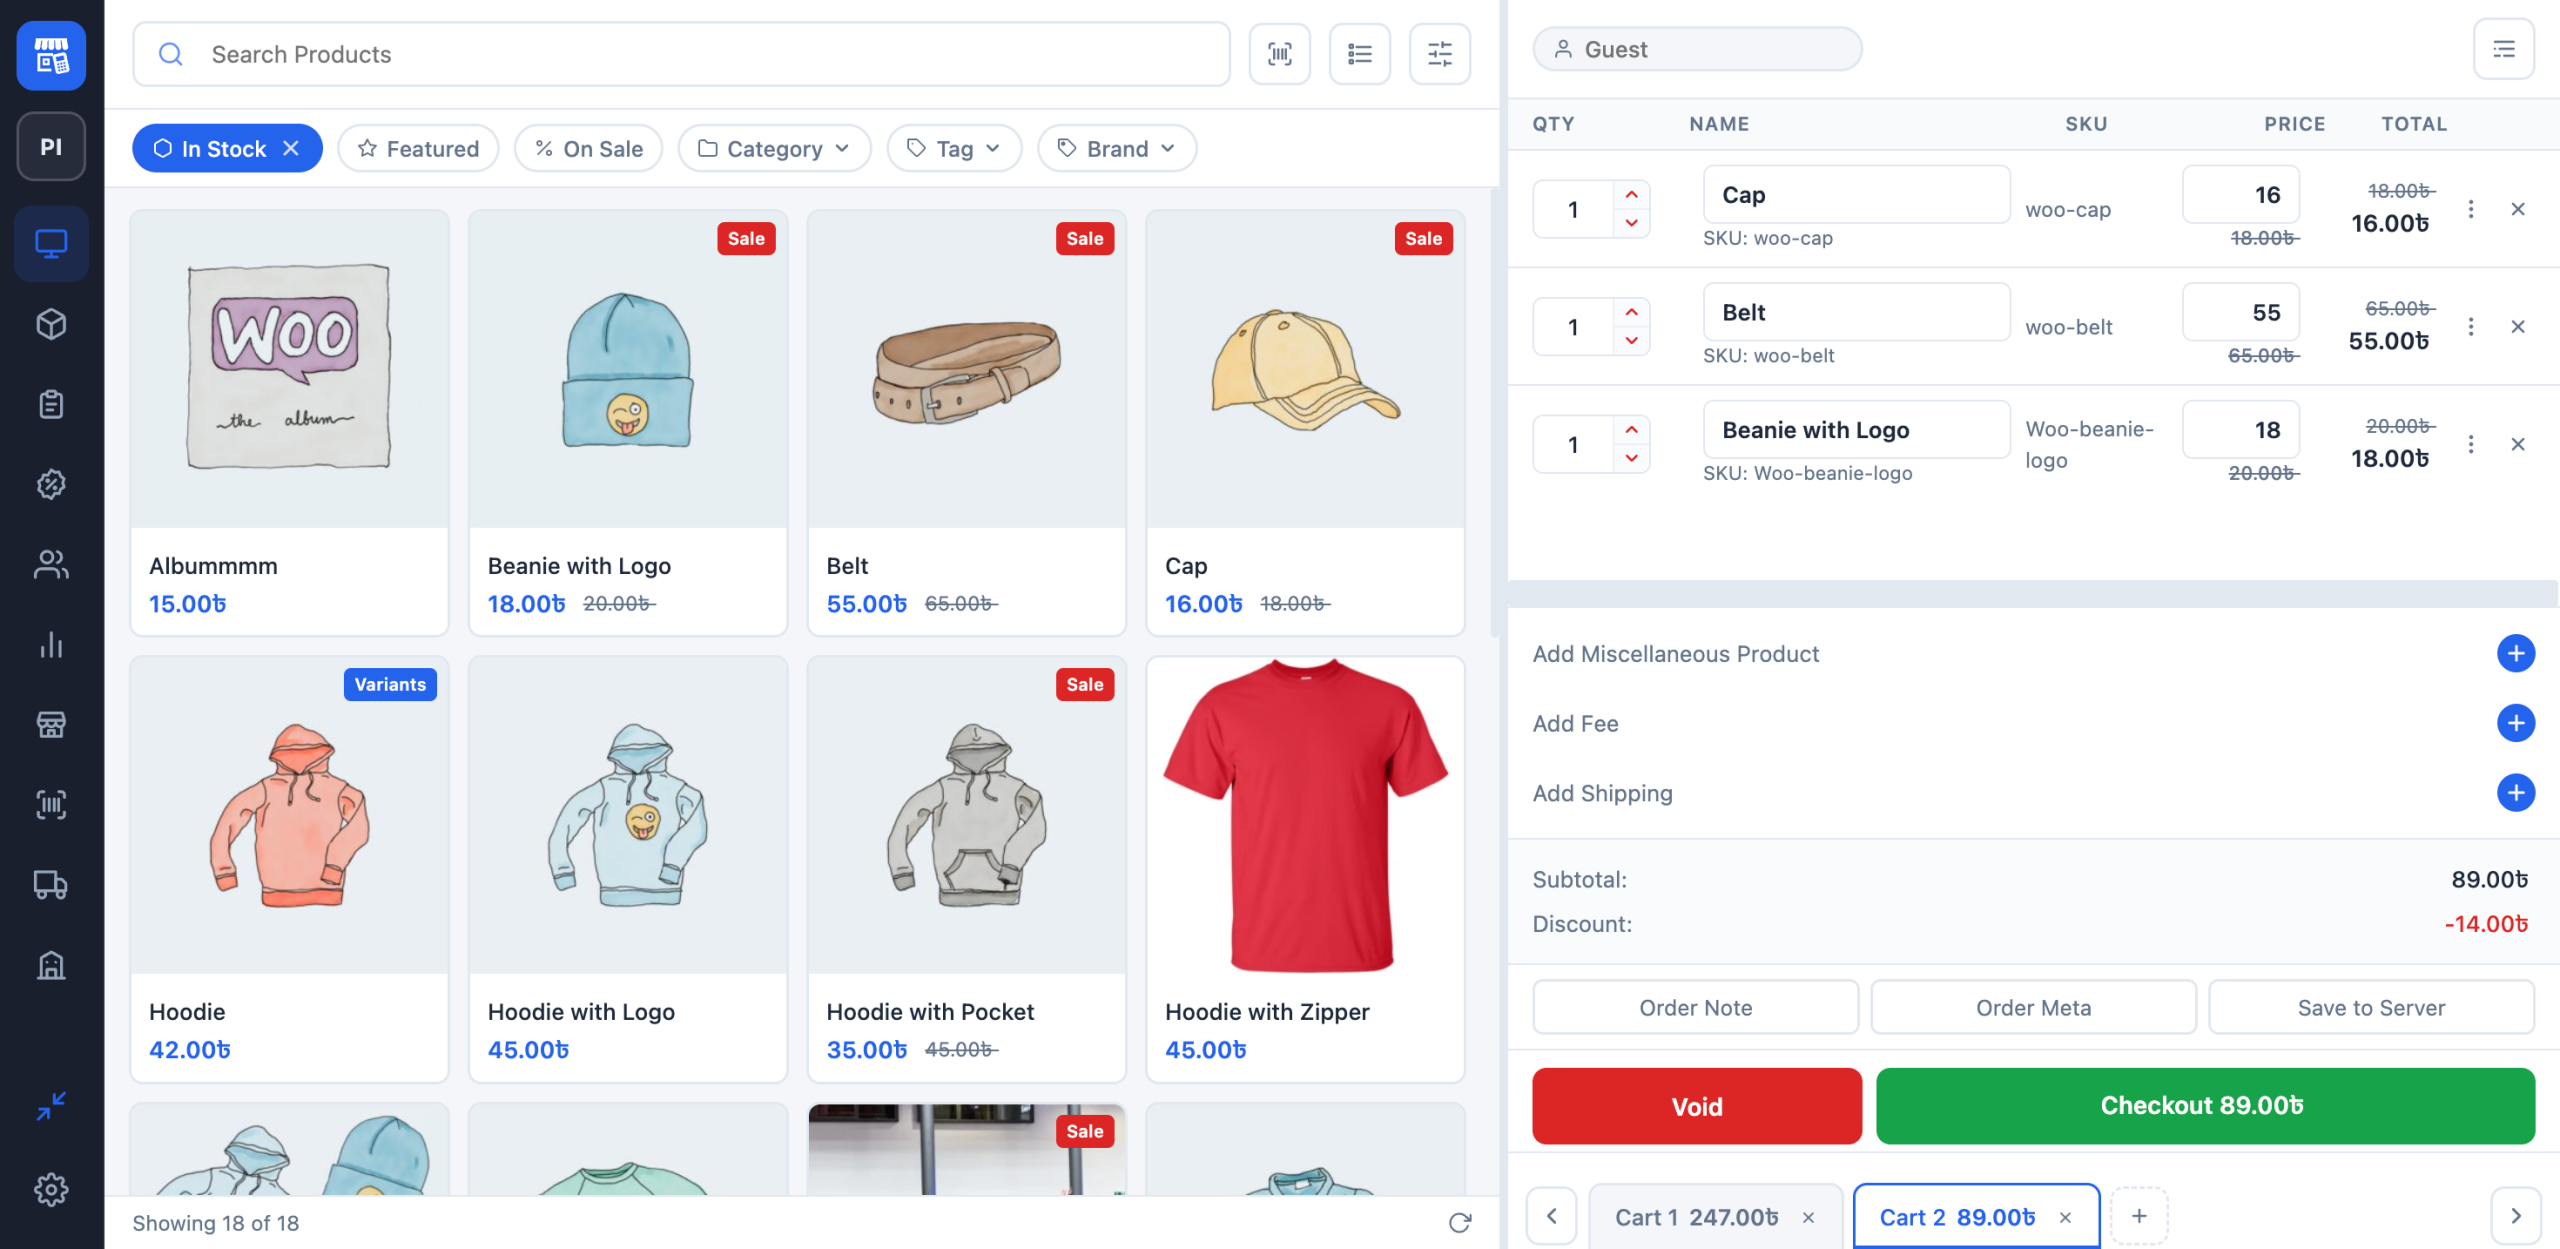Expand the Category filter dropdown
The height and width of the screenshot is (1249, 2560).
774,148
